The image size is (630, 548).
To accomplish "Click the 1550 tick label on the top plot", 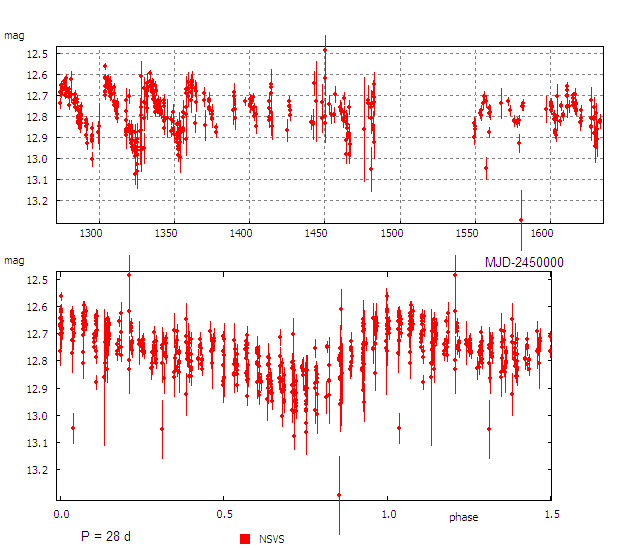I will (467, 233).
